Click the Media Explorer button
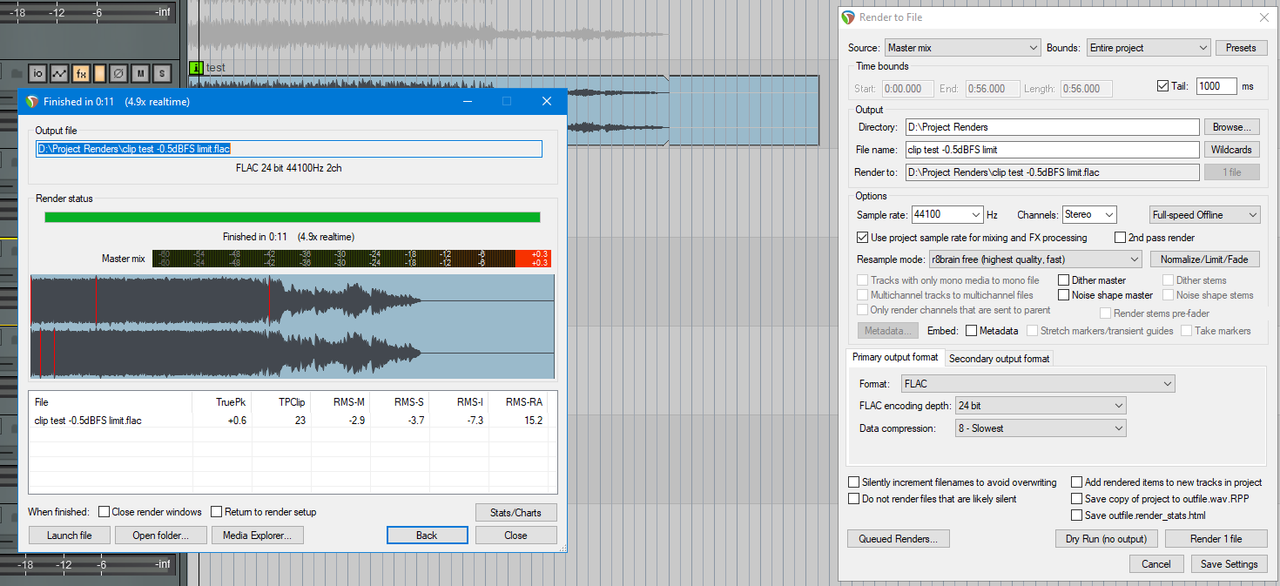This screenshot has width=1280, height=586. (x=257, y=535)
